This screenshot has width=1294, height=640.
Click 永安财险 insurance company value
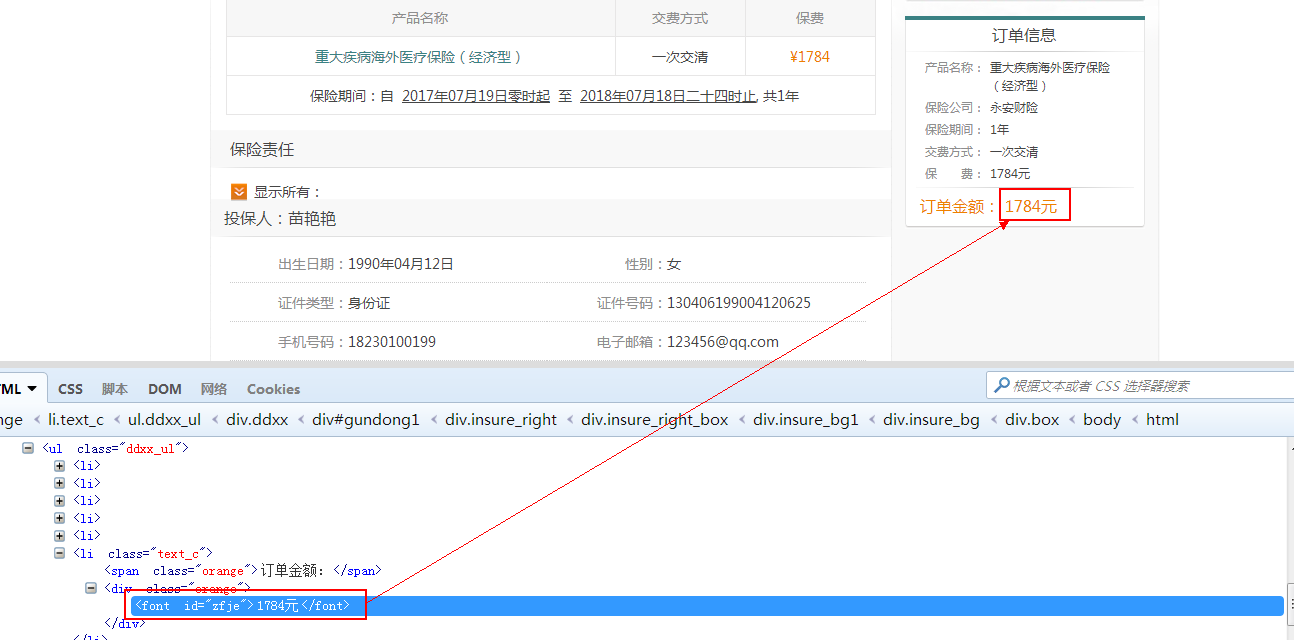[1014, 107]
